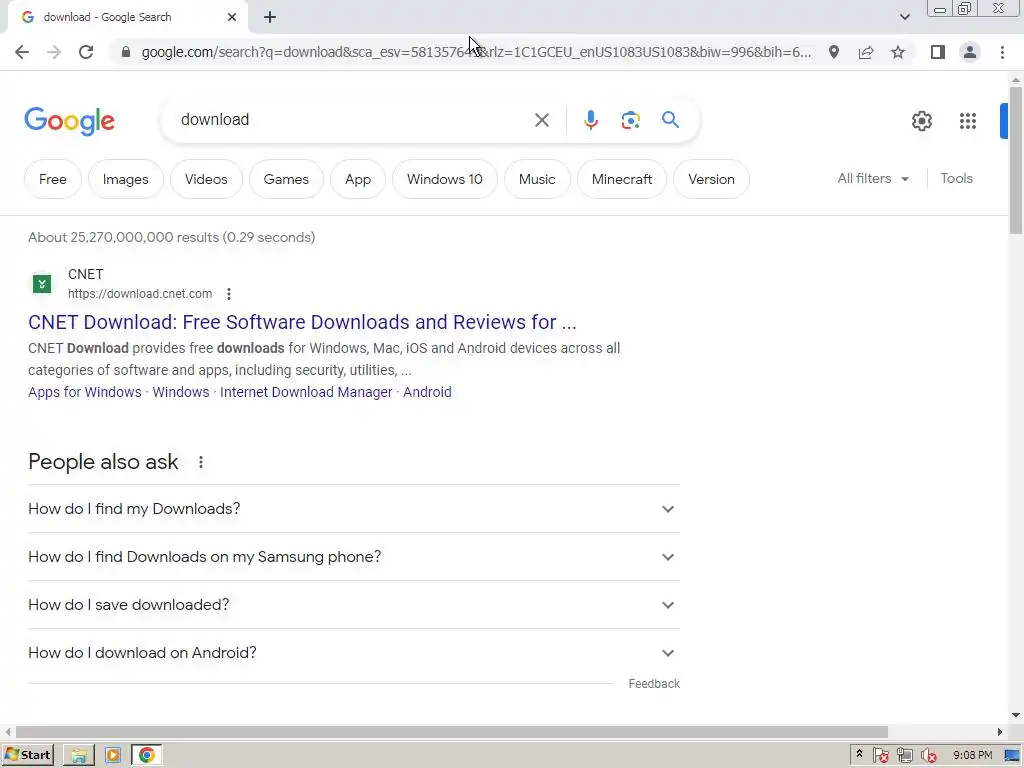Switch to Videos results
This screenshot has height=768, width=1024.
click(206, 179)
